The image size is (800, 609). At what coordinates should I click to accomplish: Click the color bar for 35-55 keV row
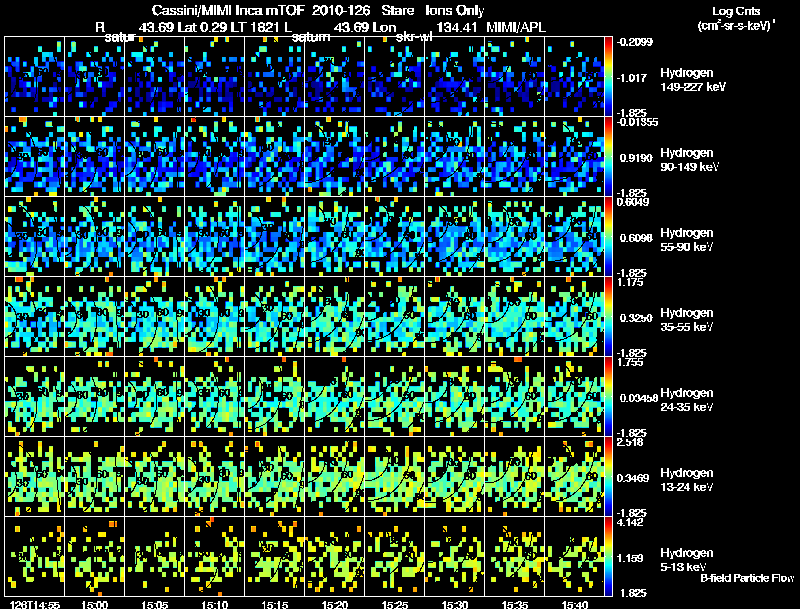pyautogui.click(x=608, y=317)
